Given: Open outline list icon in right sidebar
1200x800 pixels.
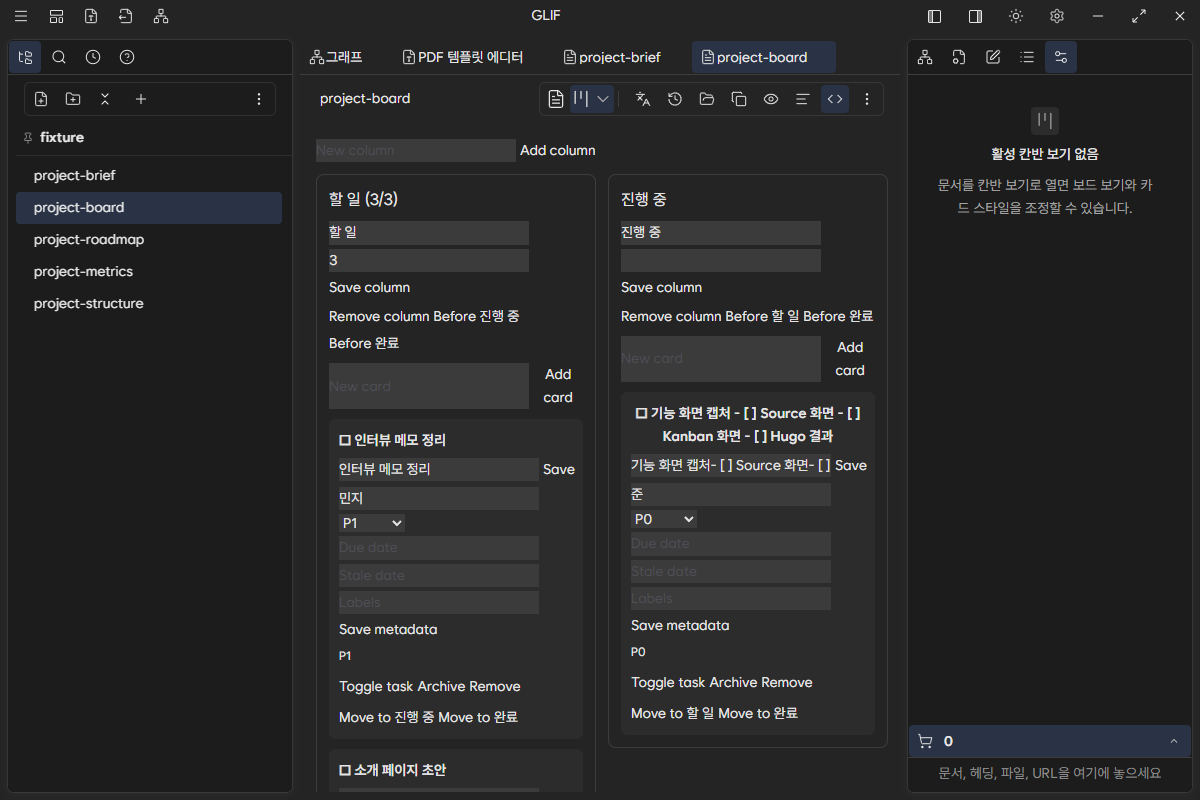Looking at the screenshot, I should (1027, 57).
